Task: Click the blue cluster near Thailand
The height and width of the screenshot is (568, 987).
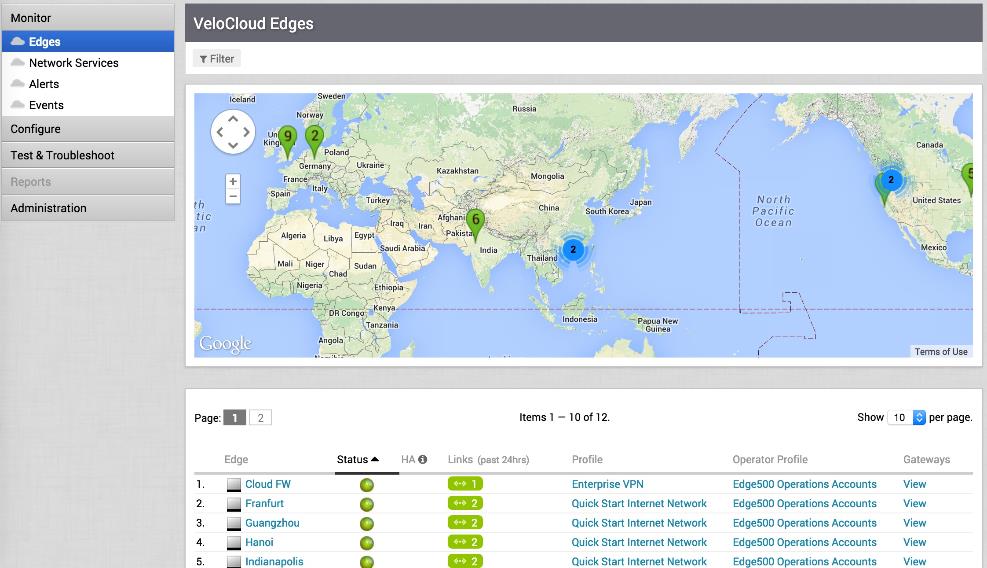Action: click(573, 249)
